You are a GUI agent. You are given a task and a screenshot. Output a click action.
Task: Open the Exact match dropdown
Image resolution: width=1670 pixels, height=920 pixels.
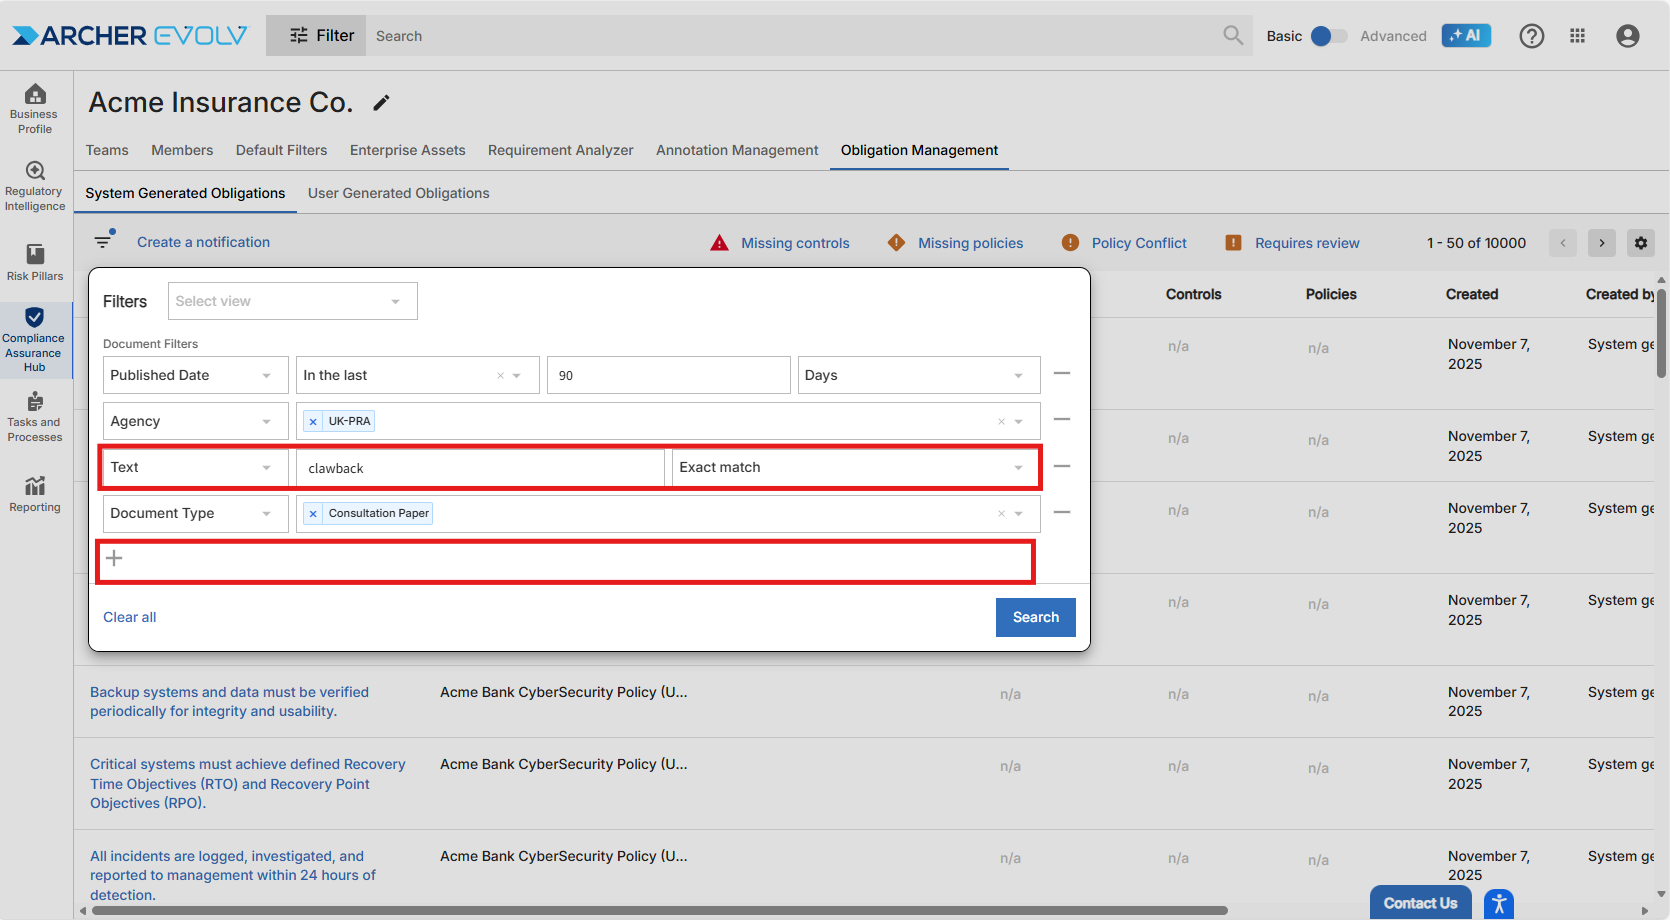[853, 468]
